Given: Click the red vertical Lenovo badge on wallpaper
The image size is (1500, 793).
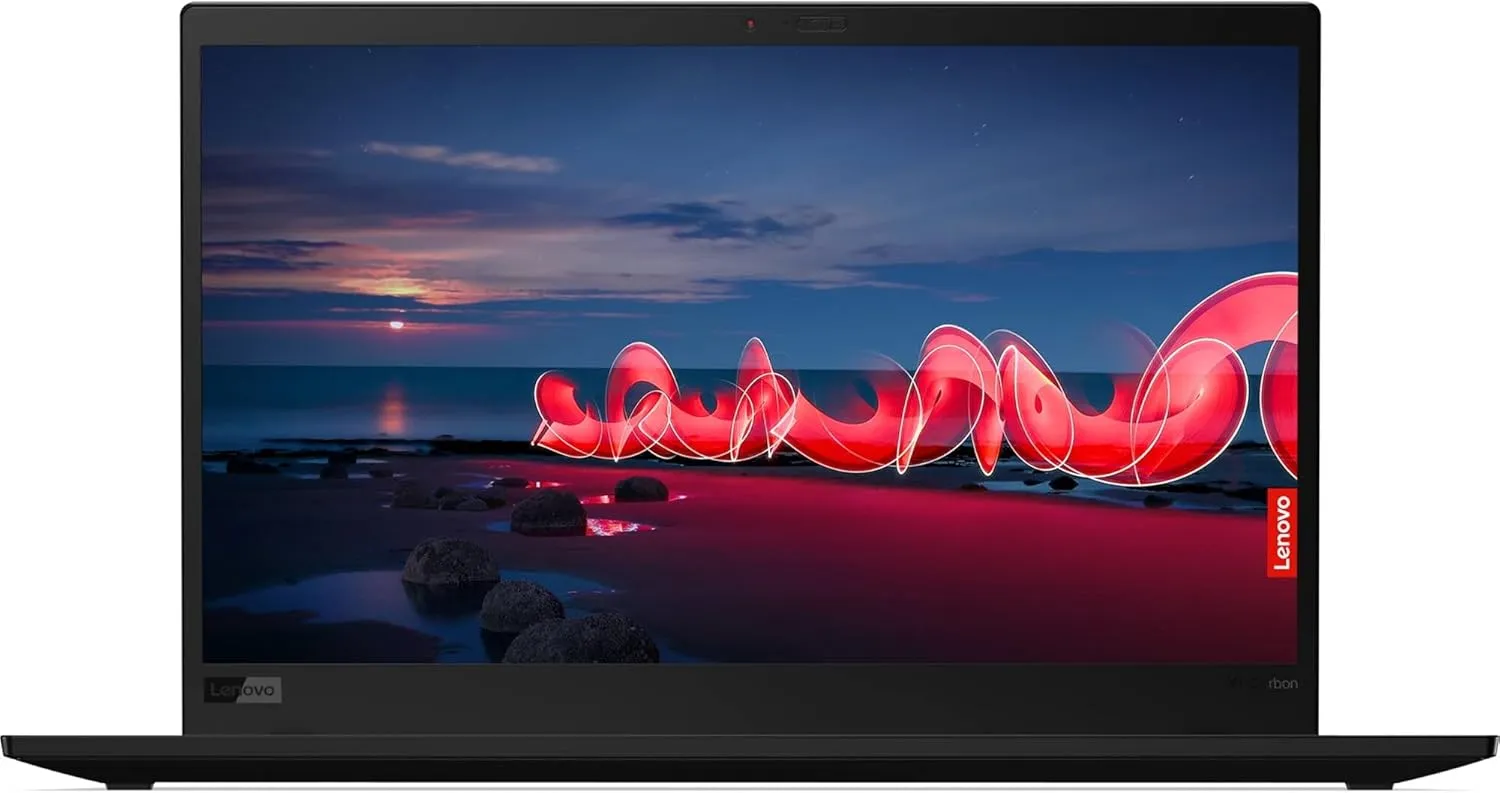Looking at the screenshot, I should click(1282, 532).
